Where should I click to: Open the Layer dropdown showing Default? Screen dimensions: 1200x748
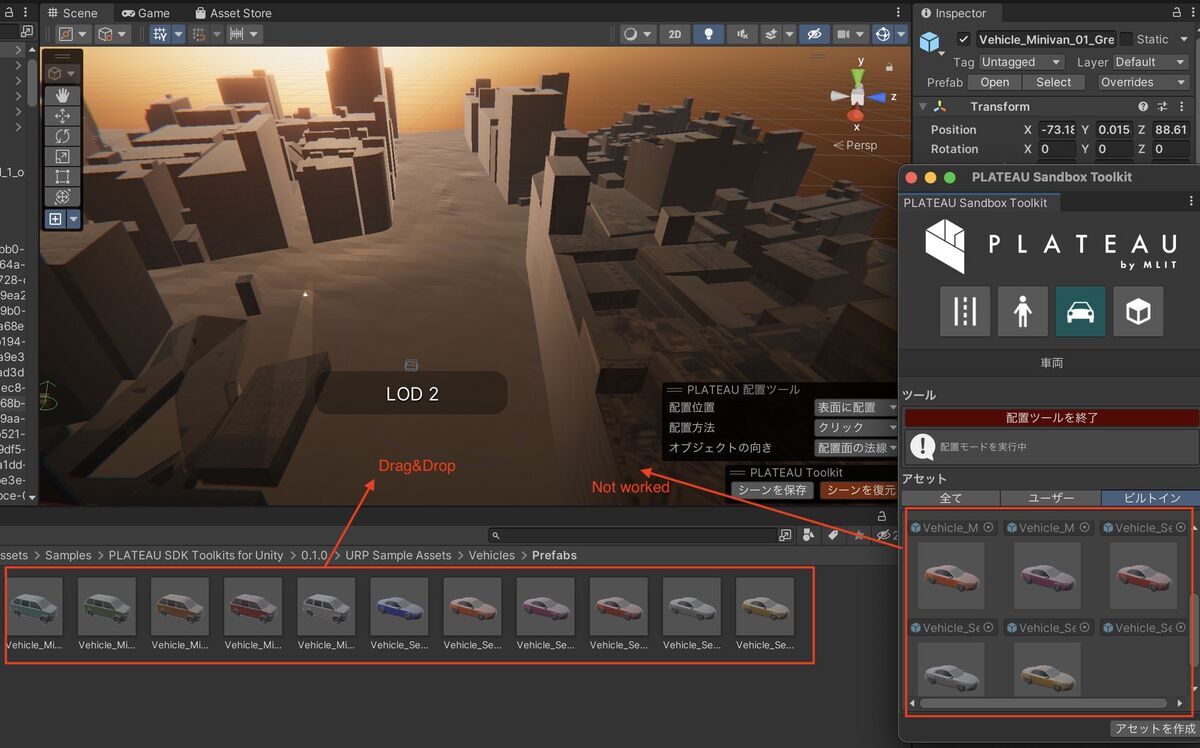(x=1151, y=62)
